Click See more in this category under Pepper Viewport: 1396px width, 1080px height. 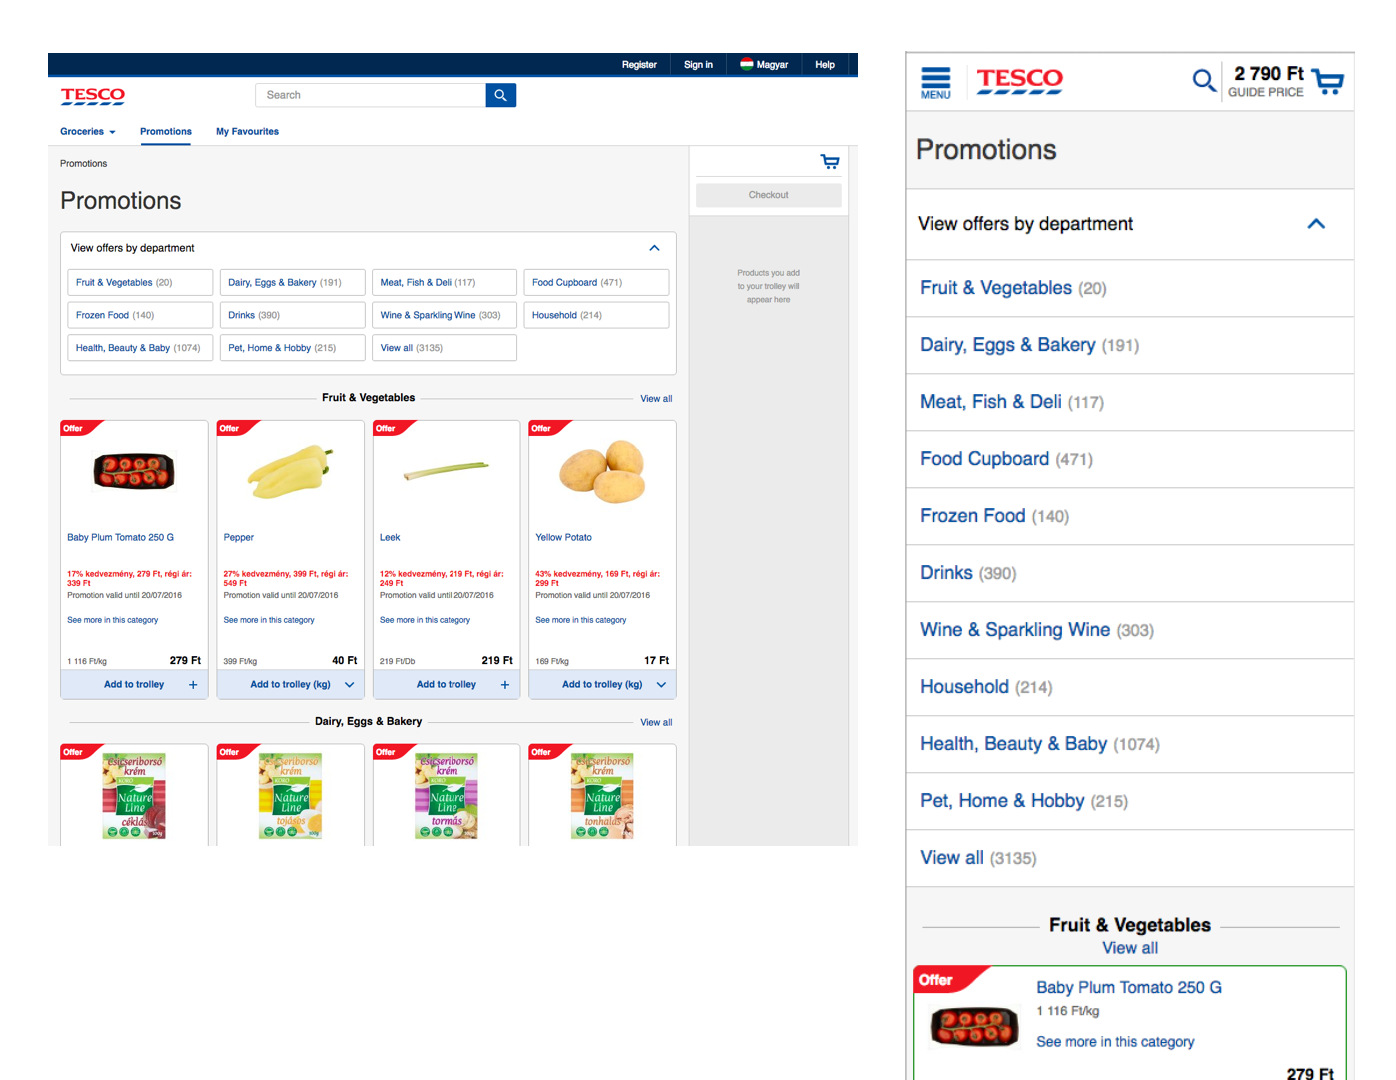[269, 620]
